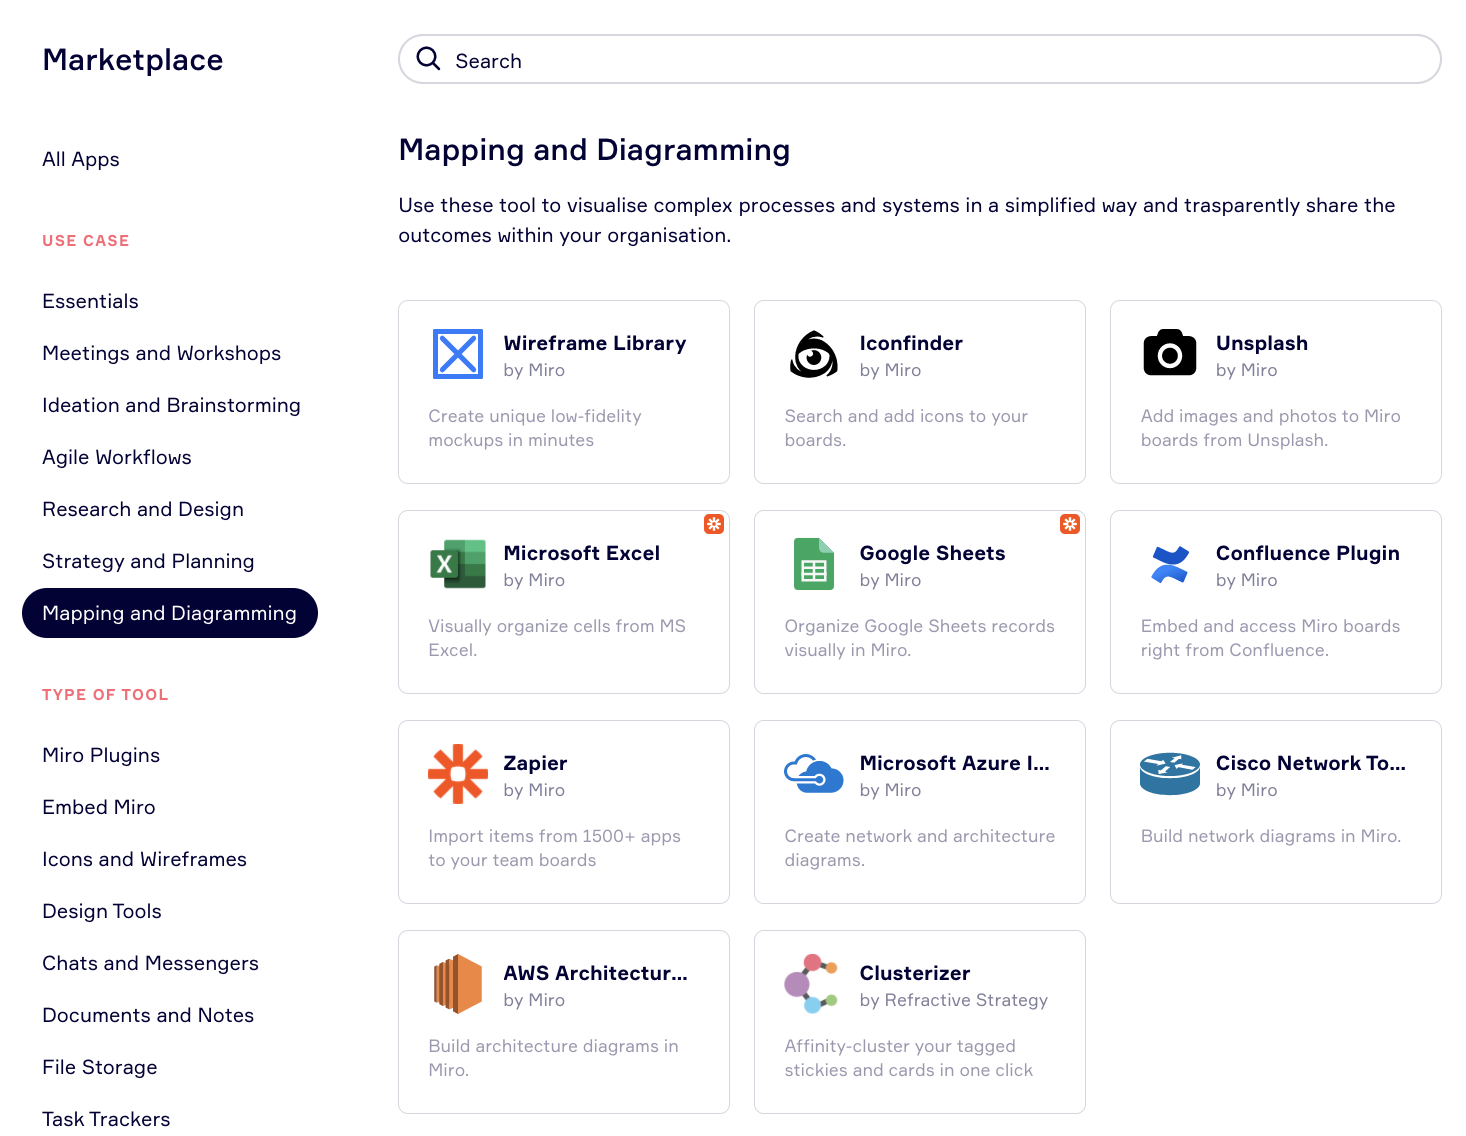Screen dimensions: 1466x1136
Task: Open the All Apps category
Action: (81, 159)
